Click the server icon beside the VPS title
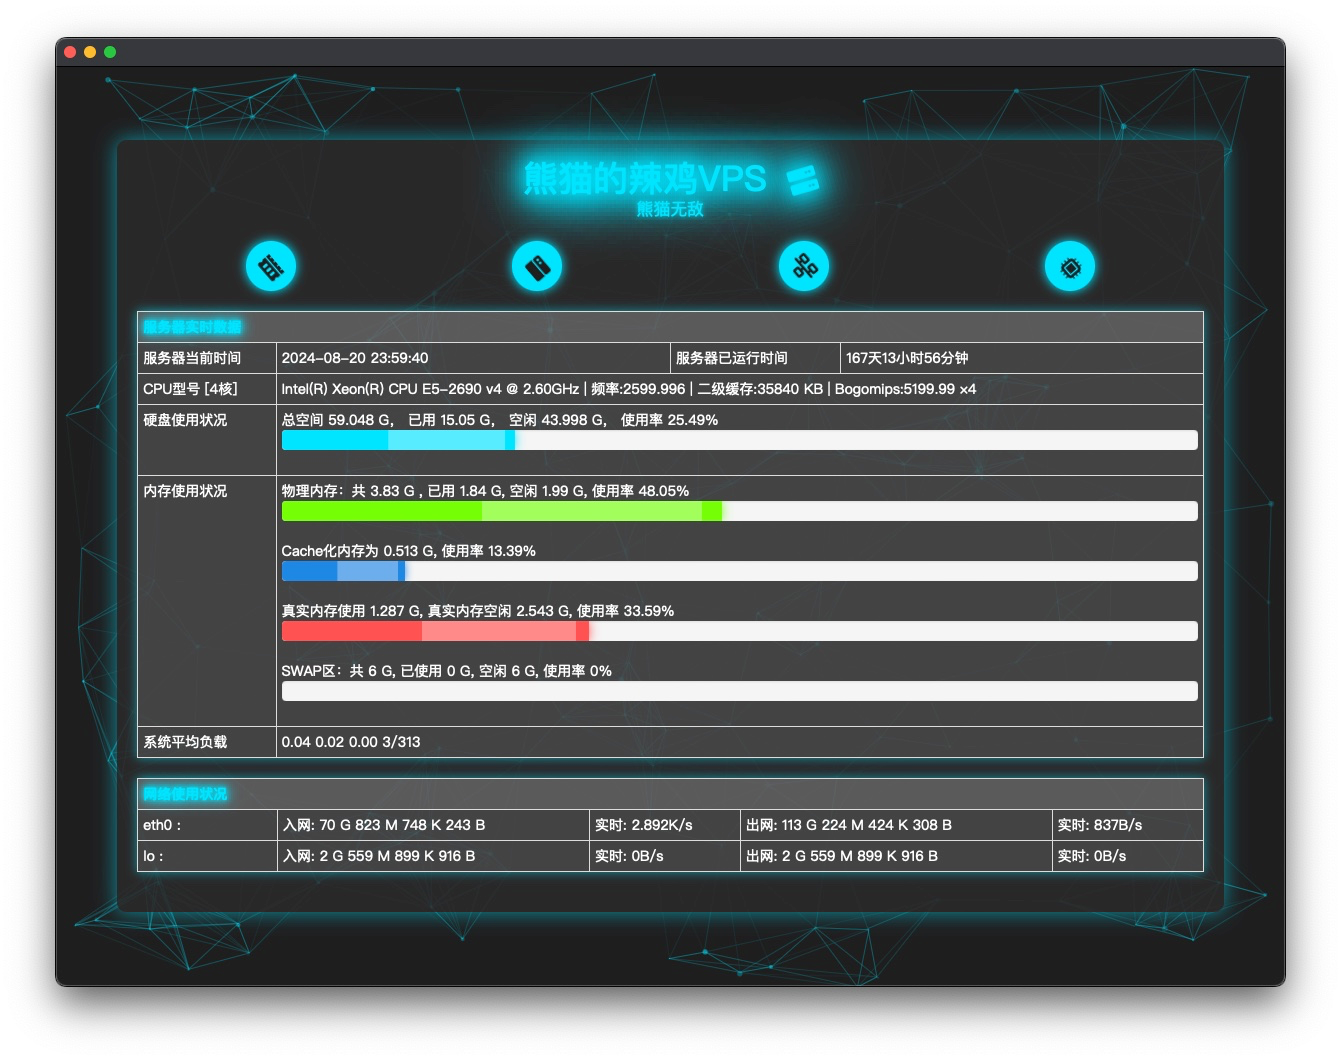Viewport: 1341px width, 1060px height. (802, 181)
